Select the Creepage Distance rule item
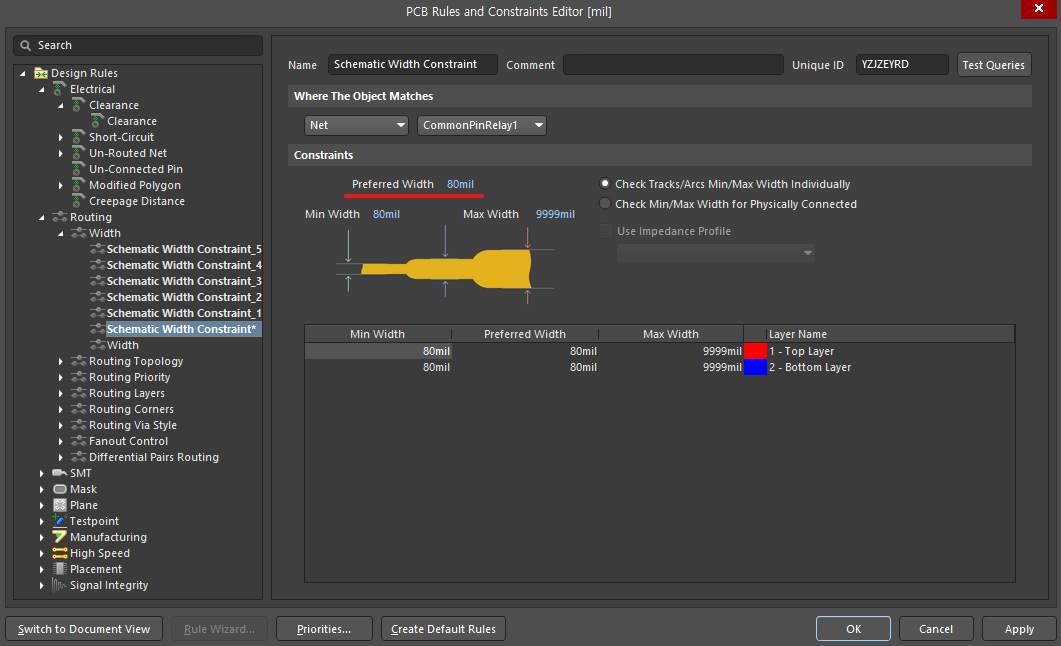Image resolution: width=1061 pixels, height=646 pixels. point(137,202)
